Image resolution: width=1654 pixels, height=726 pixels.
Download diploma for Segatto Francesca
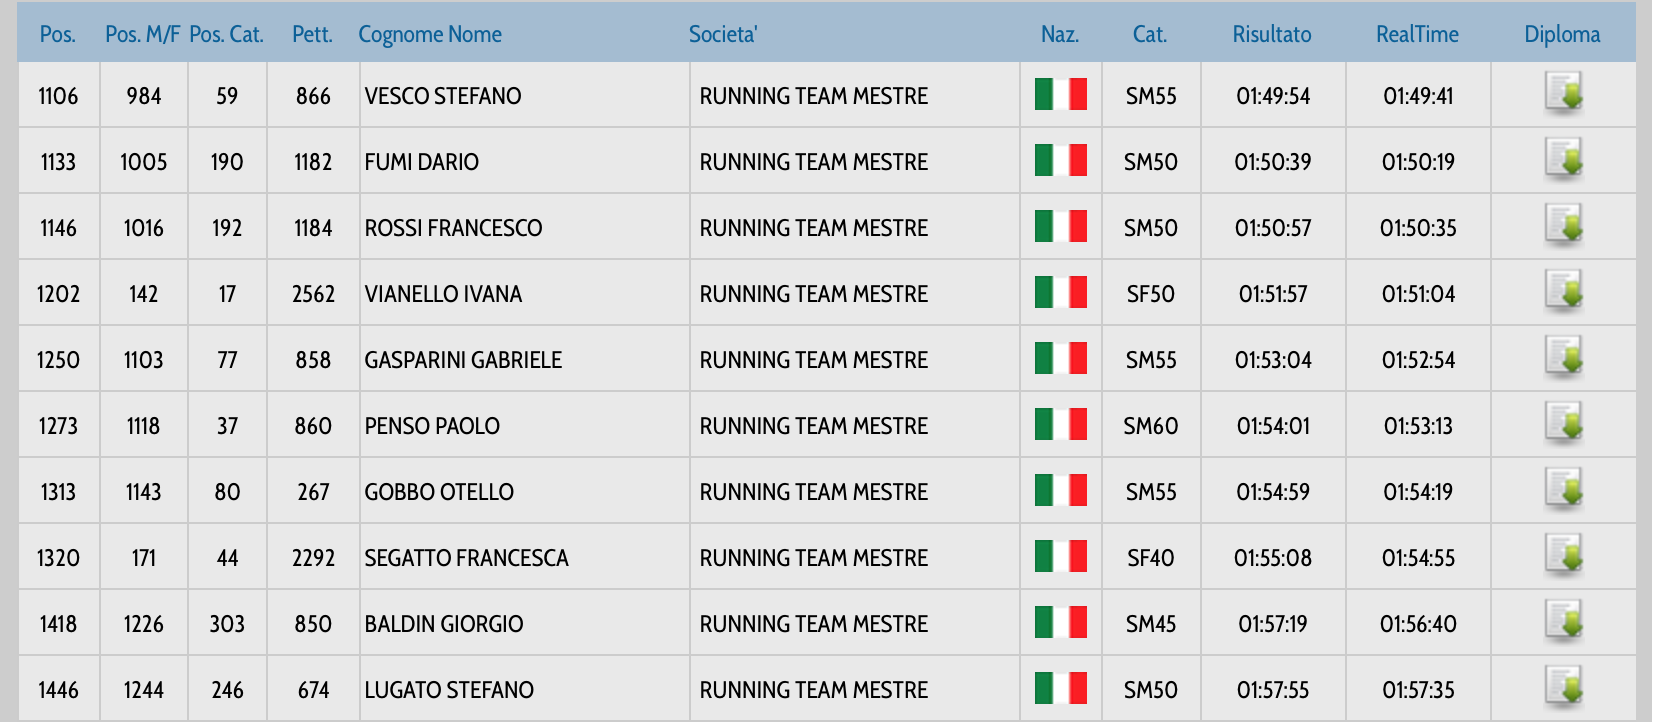[x=1563, y=555]
